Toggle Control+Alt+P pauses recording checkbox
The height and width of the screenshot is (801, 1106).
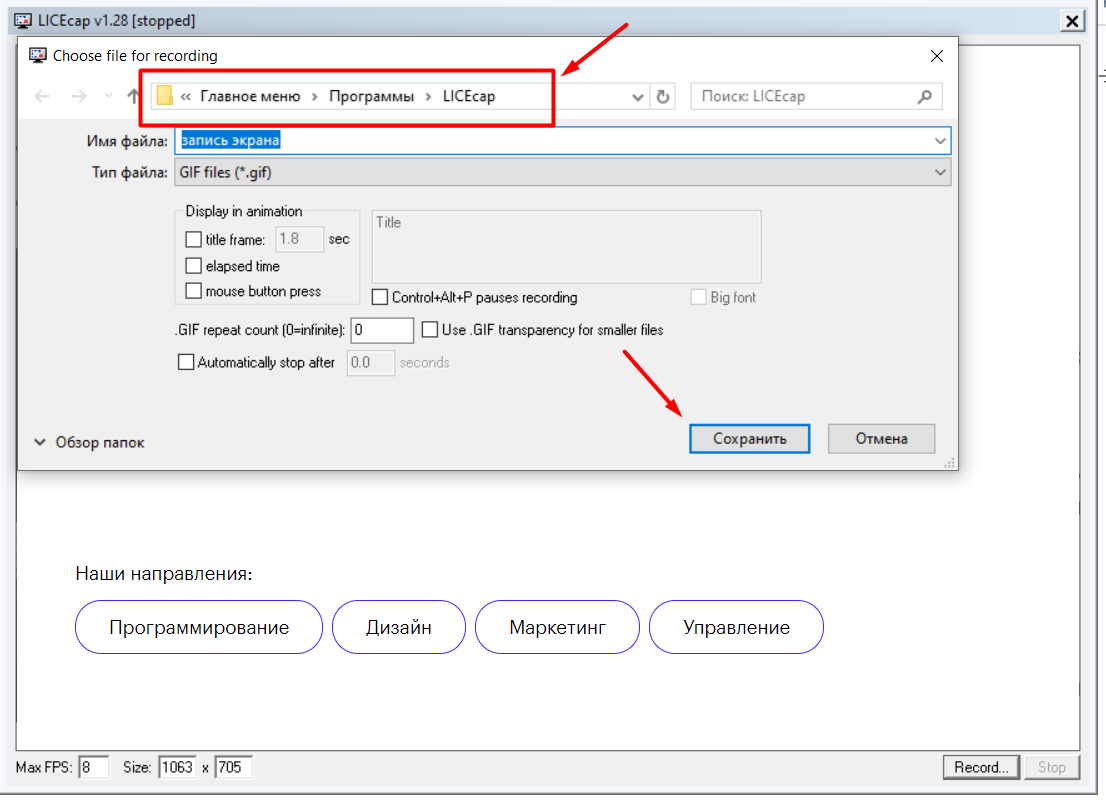379,297
